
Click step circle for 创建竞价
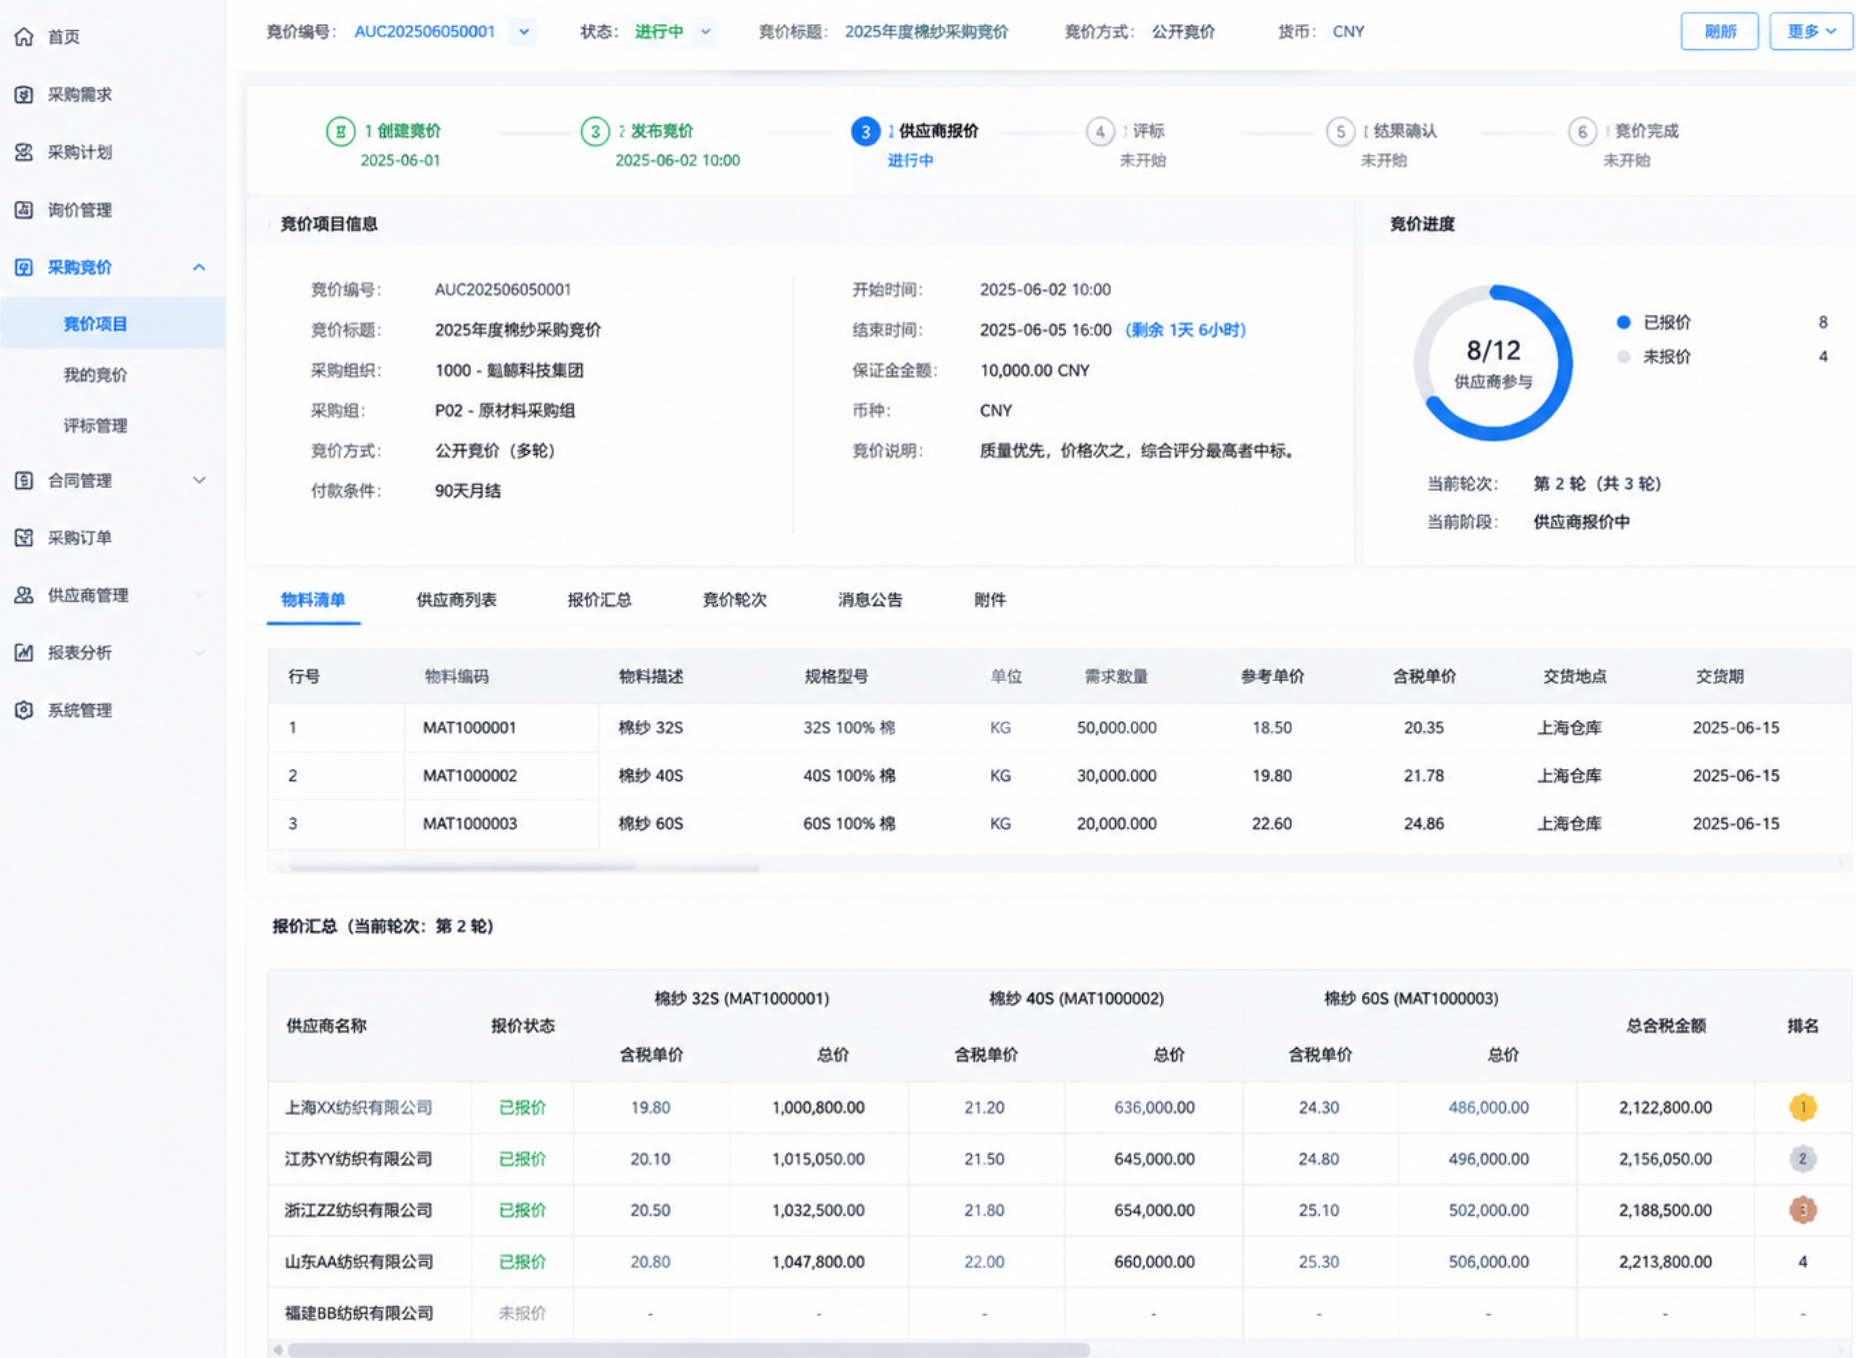[x=340, y=131]
